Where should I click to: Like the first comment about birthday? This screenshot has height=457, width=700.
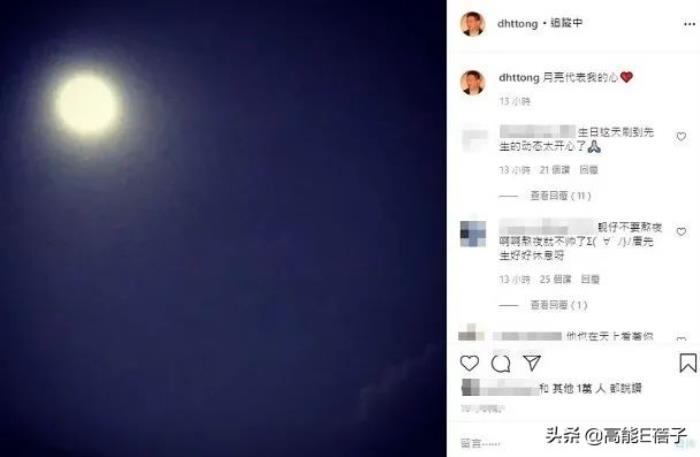pos(681,136)
